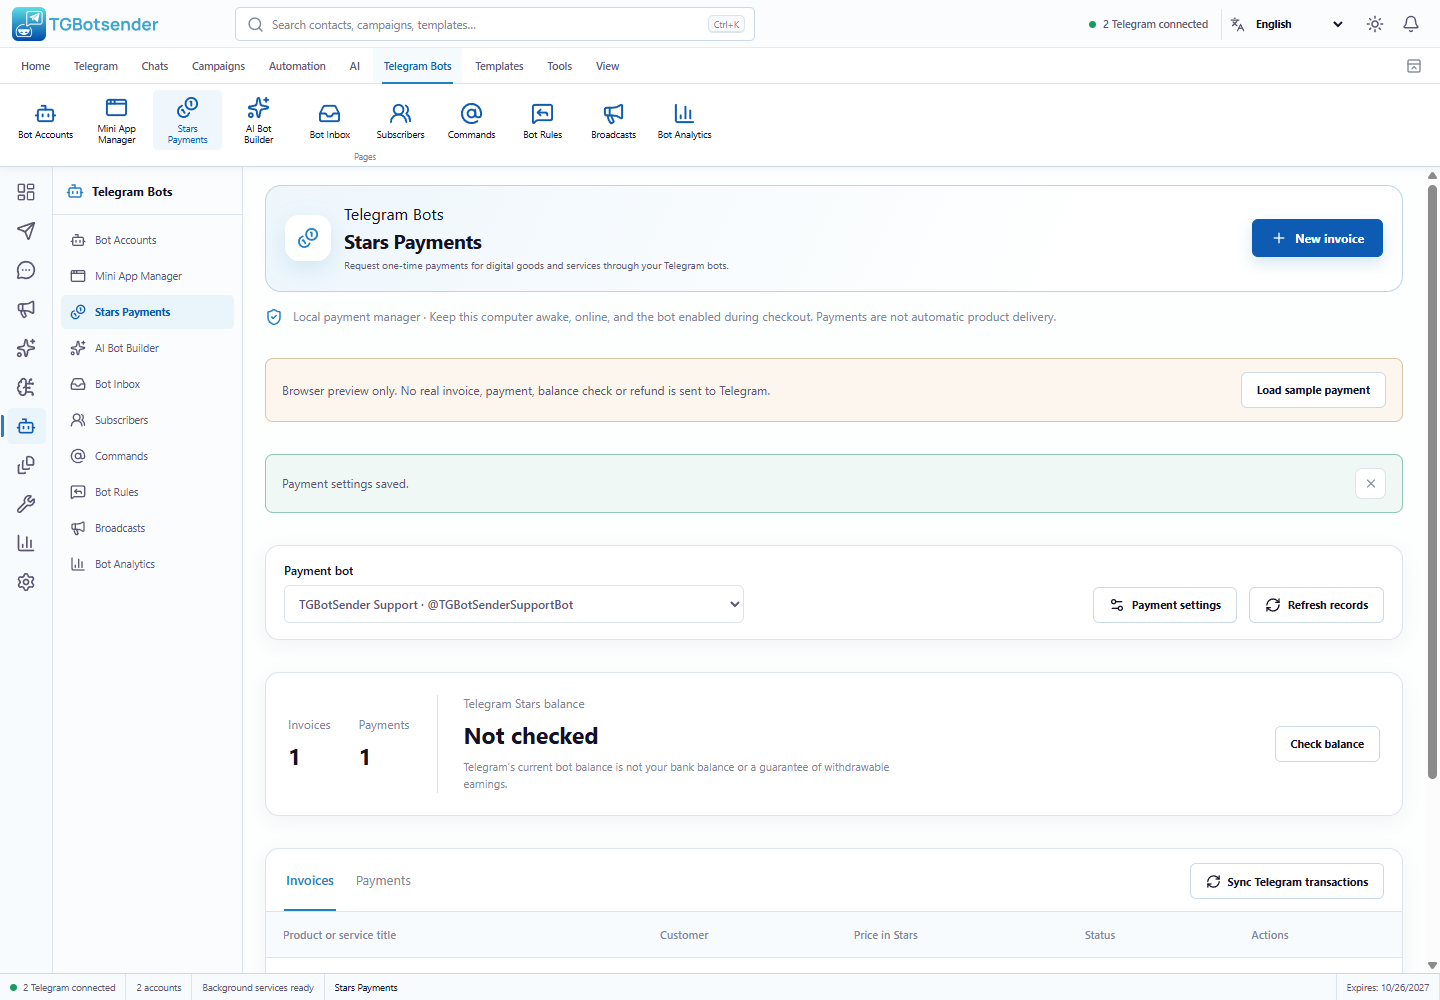Switch to the Payments tab

(383, 881)
